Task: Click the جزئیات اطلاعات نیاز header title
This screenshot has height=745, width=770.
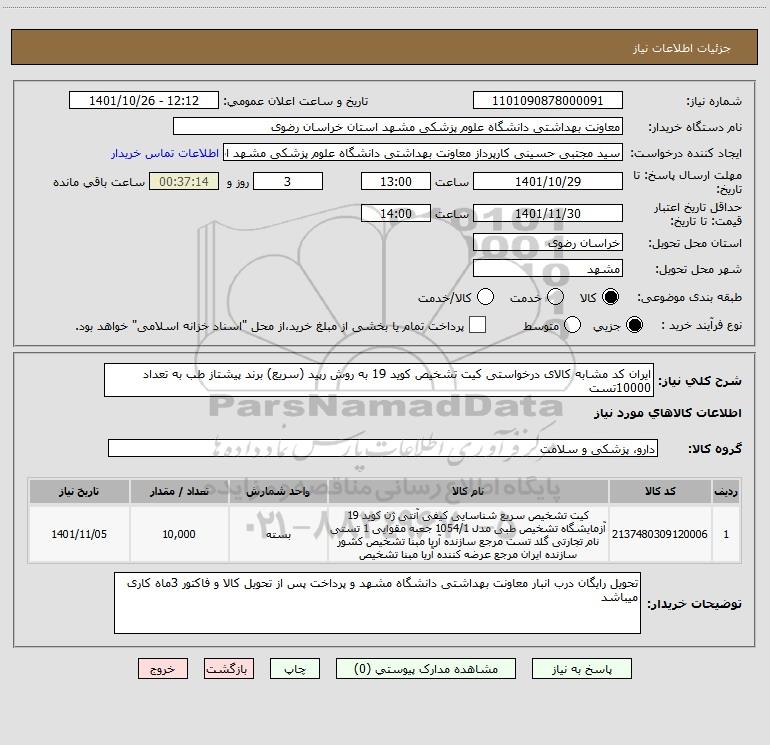Action: click(681, 48)
